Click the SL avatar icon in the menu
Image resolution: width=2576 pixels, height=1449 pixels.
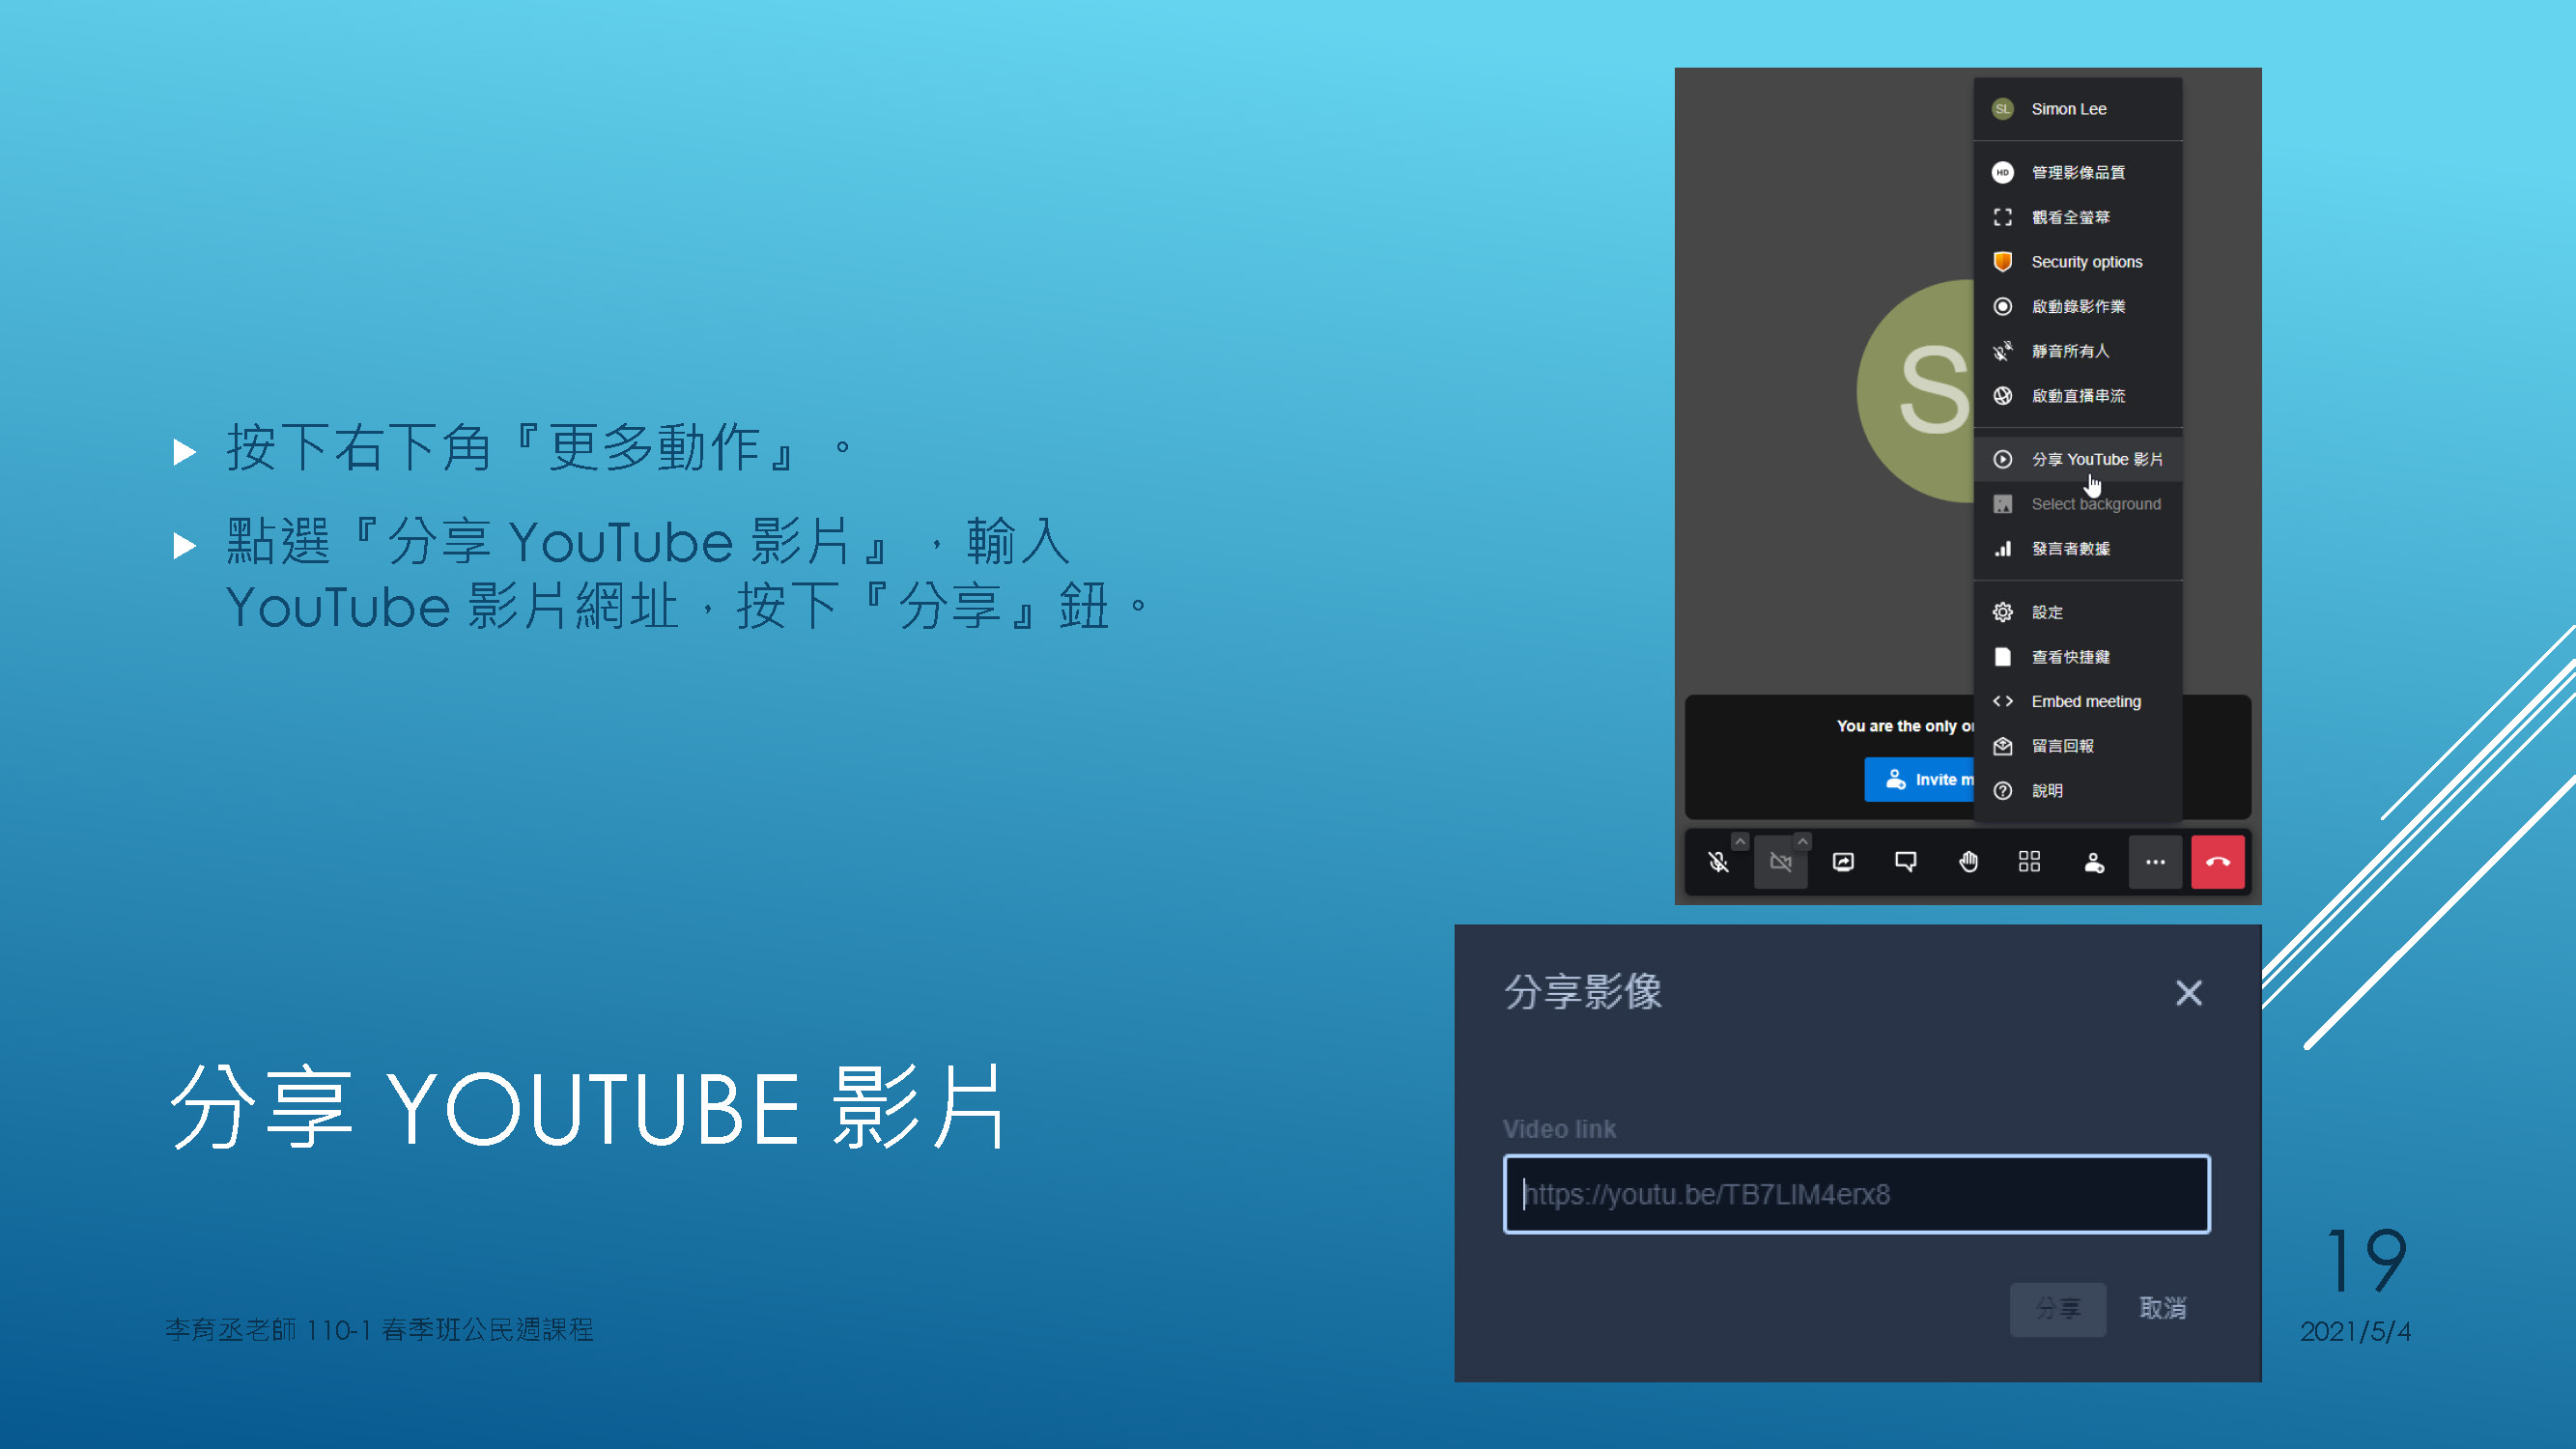pyautogui.click(x=2002, y=109)
